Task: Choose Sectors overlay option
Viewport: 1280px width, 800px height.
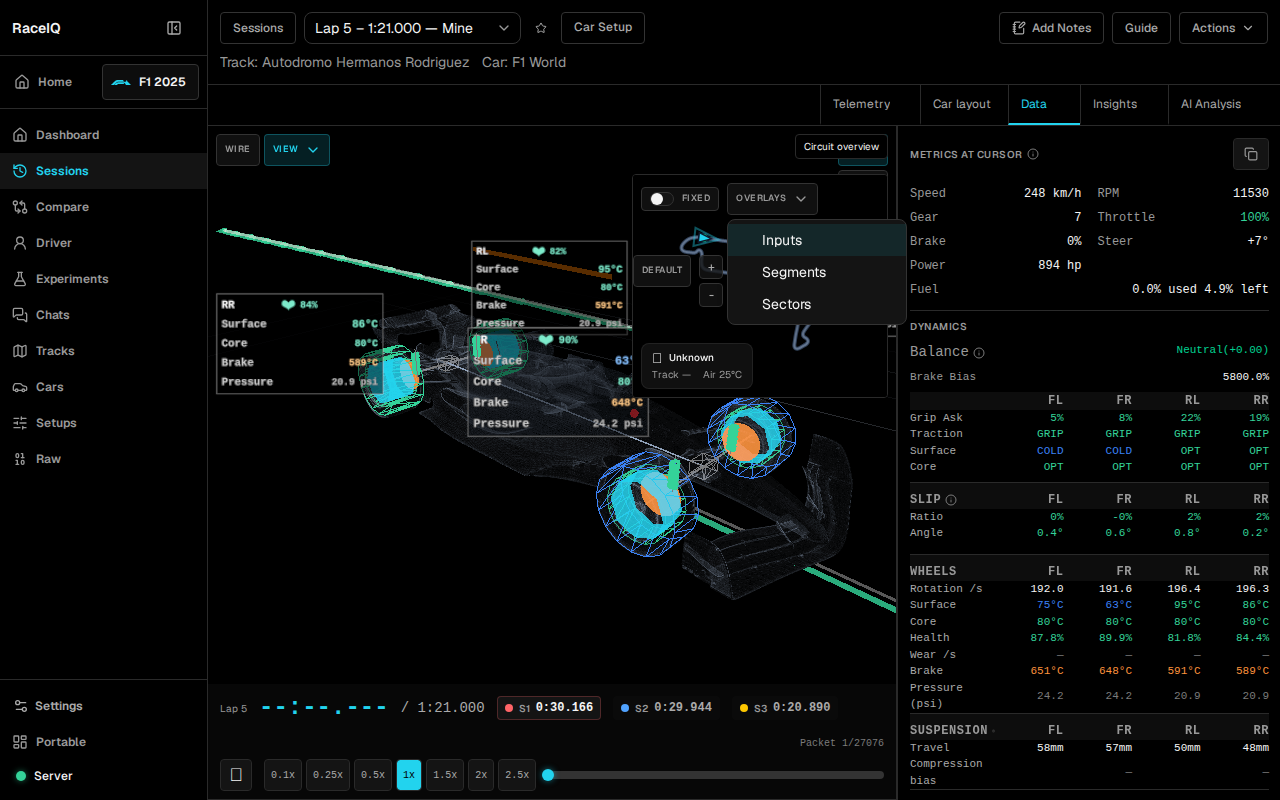Action: coord(817,304)
